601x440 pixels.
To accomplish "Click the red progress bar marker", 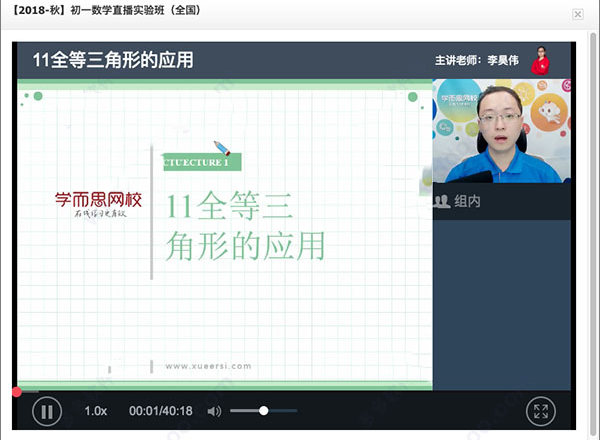I will (x=17, y=392).
